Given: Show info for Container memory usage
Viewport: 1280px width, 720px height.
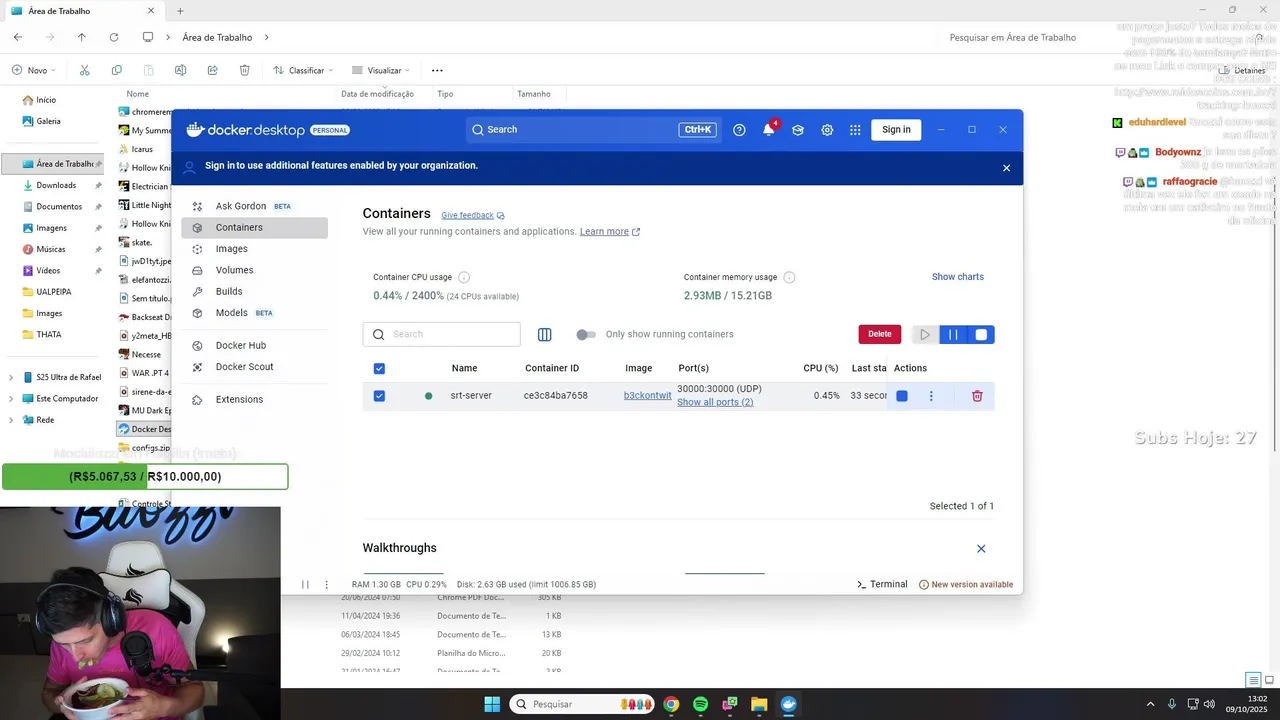Looking at the screenshot, I should 789,277.
